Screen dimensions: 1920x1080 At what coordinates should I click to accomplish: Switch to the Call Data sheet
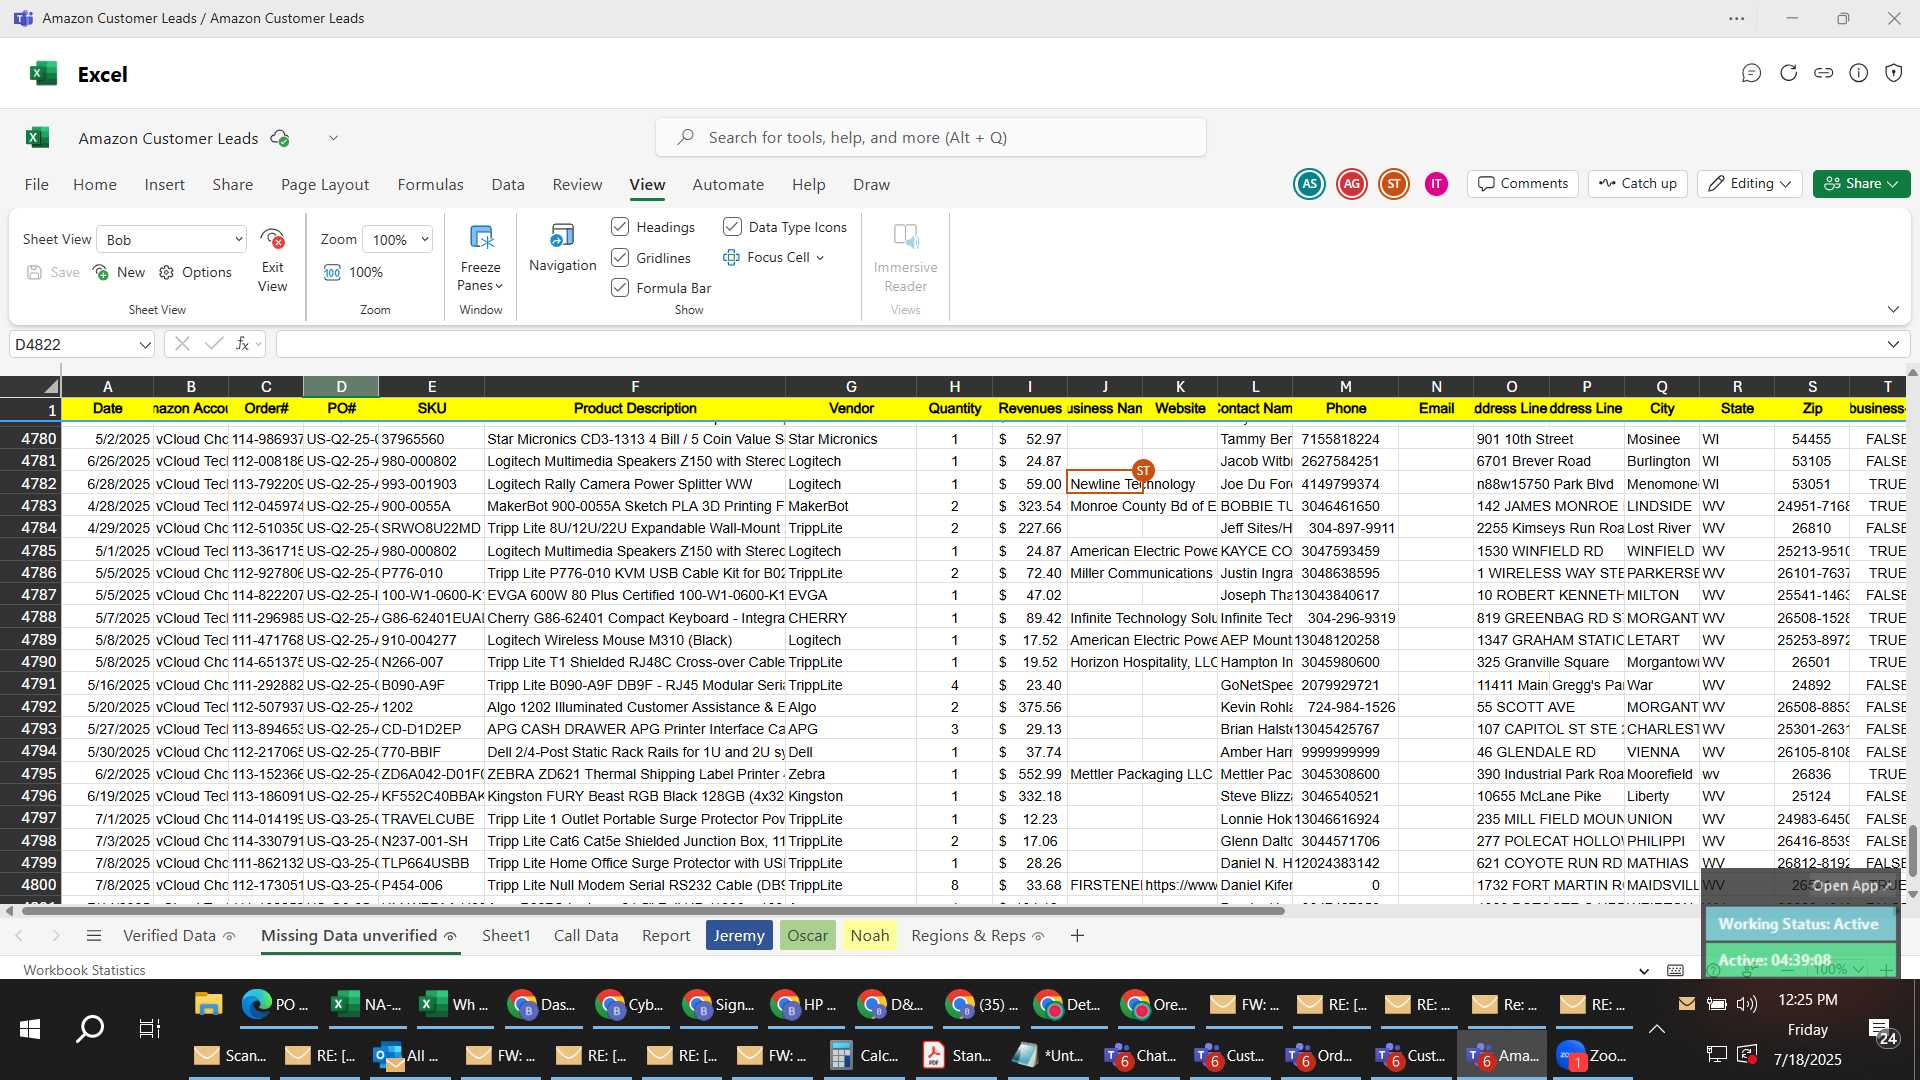coord(586,936)
